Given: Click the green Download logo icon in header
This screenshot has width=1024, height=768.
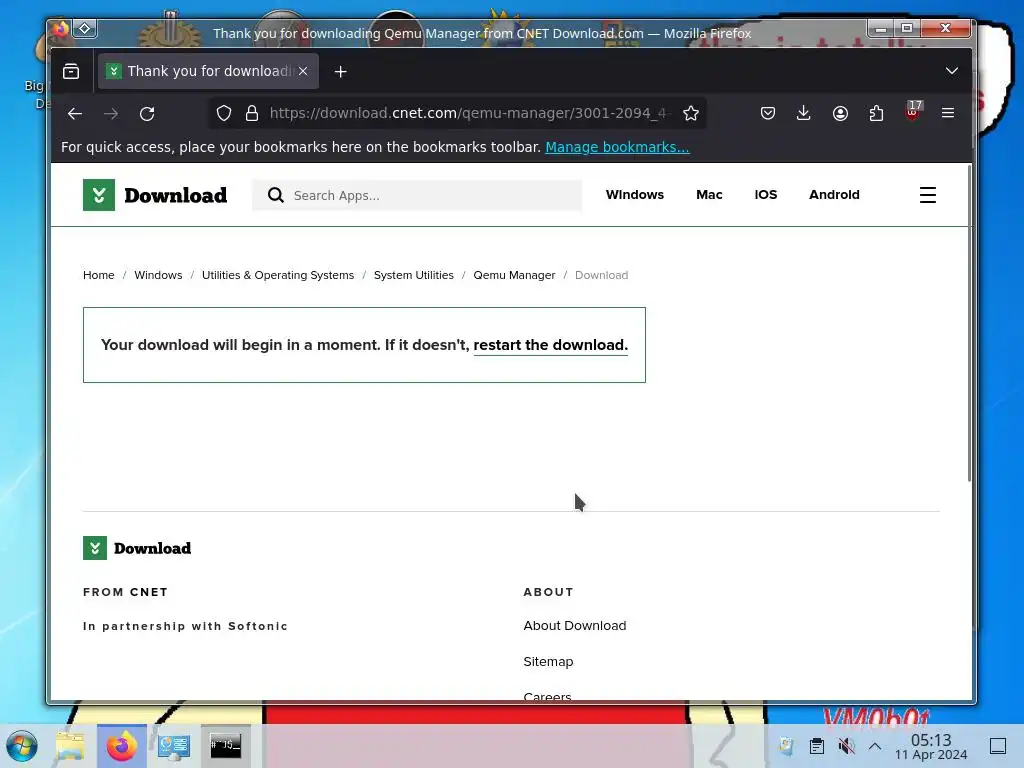Looking at the screenshot, I should [99, 195].
